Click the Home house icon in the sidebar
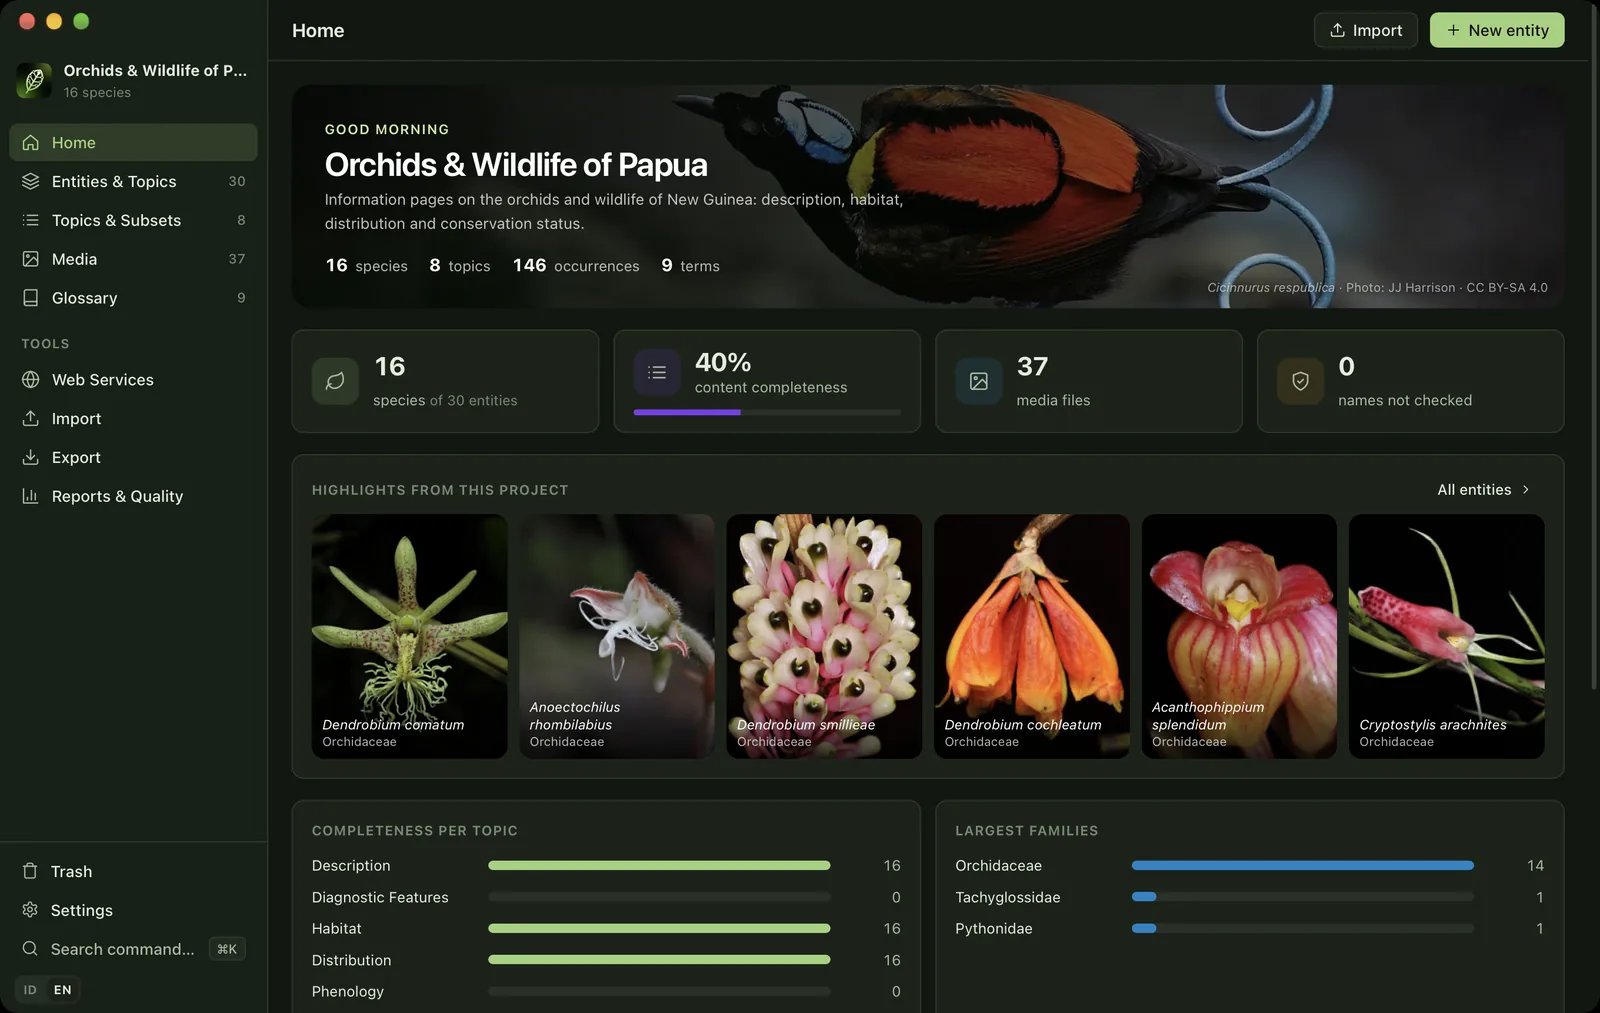1600x1013 pixels. tap(31, 143)
